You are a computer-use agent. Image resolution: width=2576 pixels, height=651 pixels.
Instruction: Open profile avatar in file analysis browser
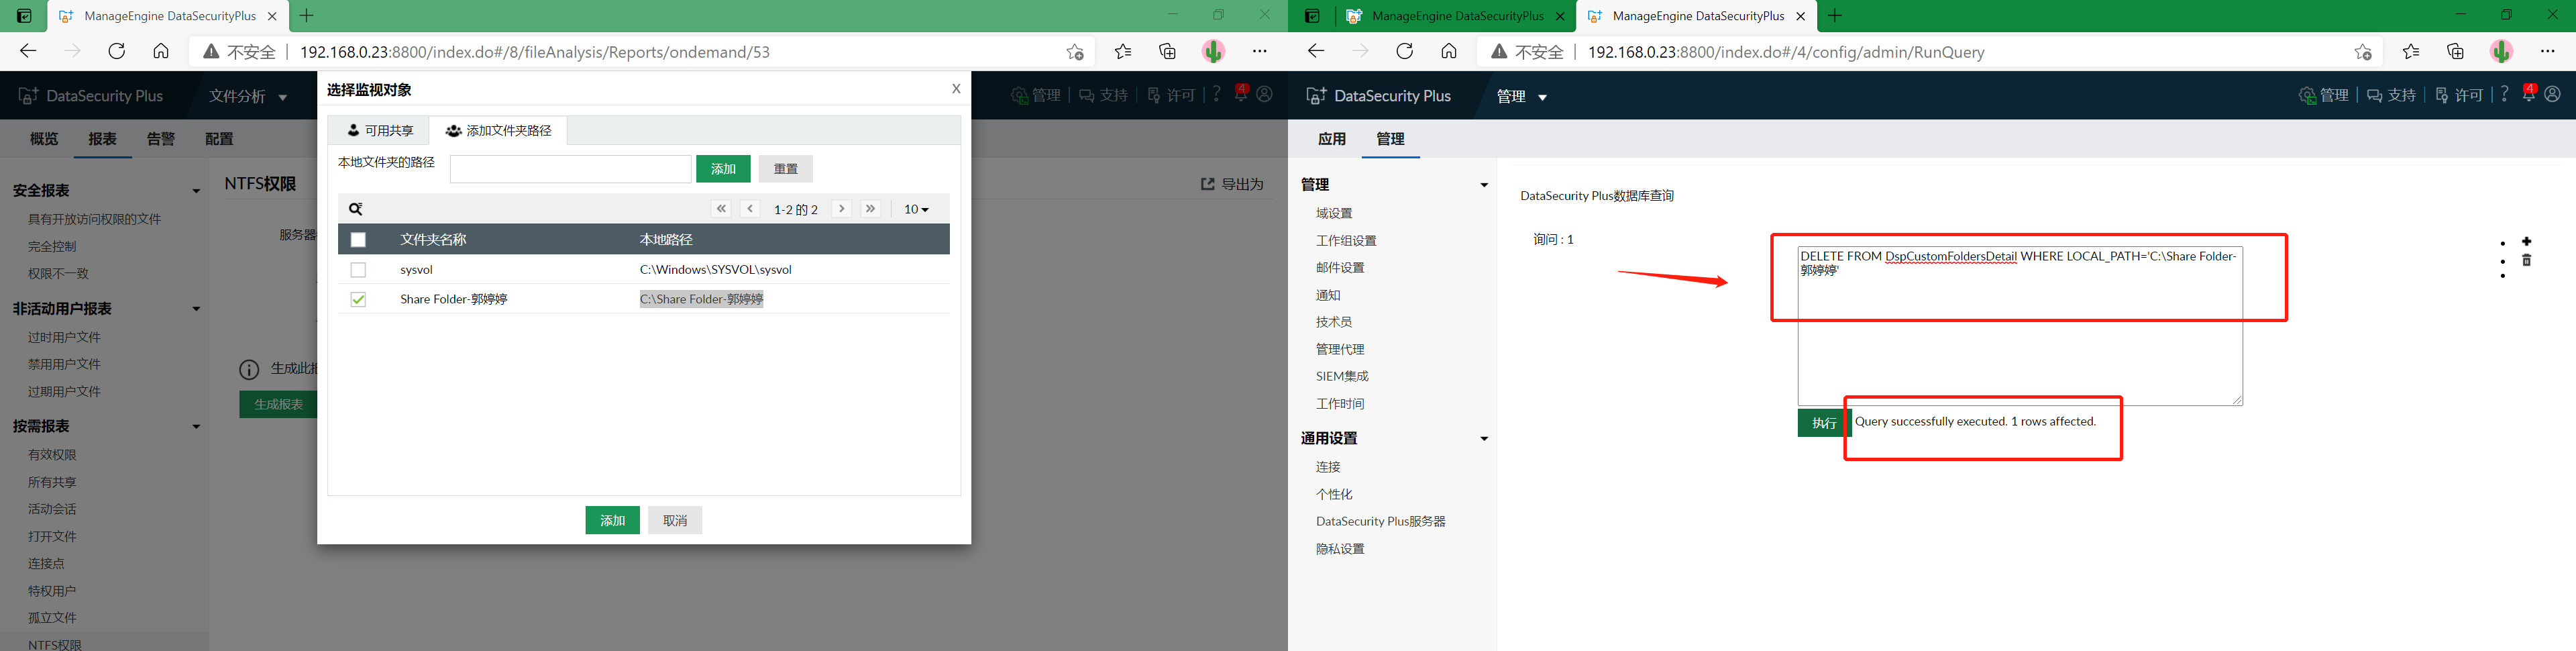click(1213, 51)
